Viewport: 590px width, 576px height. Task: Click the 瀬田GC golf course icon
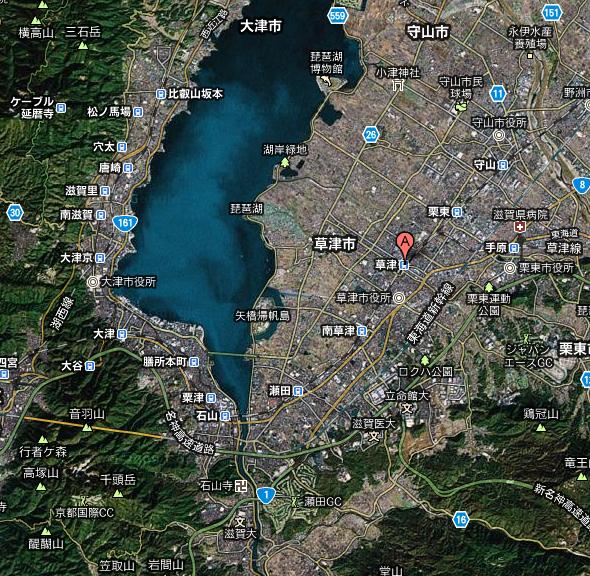pos(295,502)
